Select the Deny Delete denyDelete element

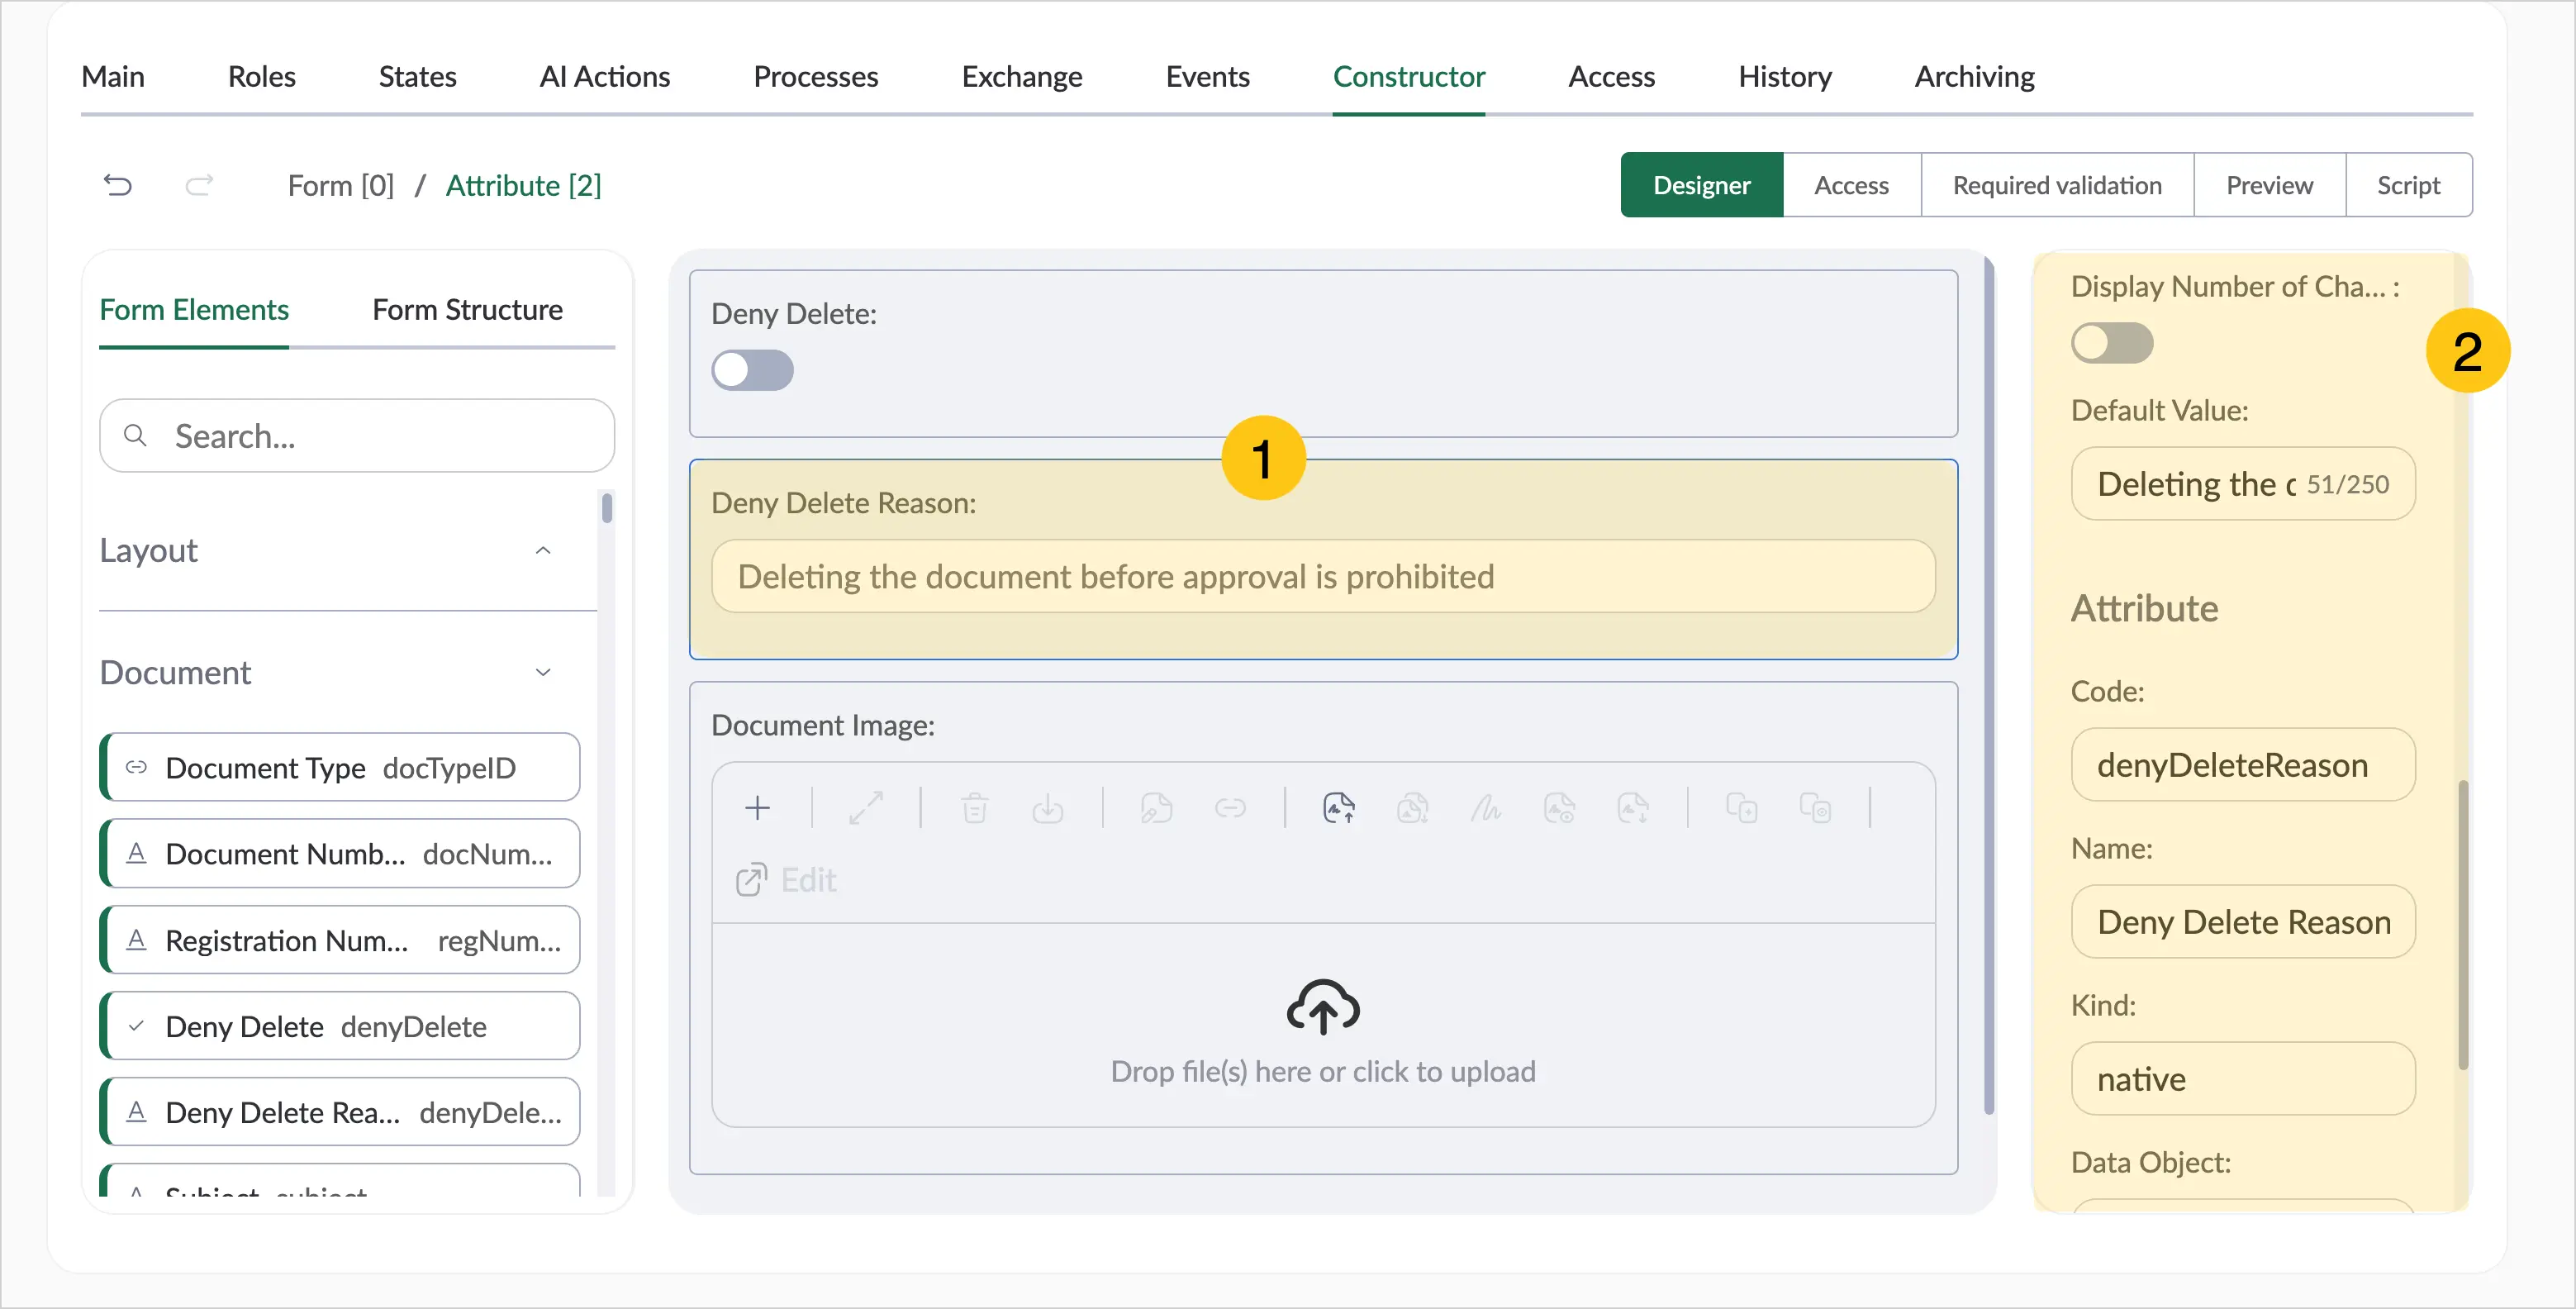340,1026
